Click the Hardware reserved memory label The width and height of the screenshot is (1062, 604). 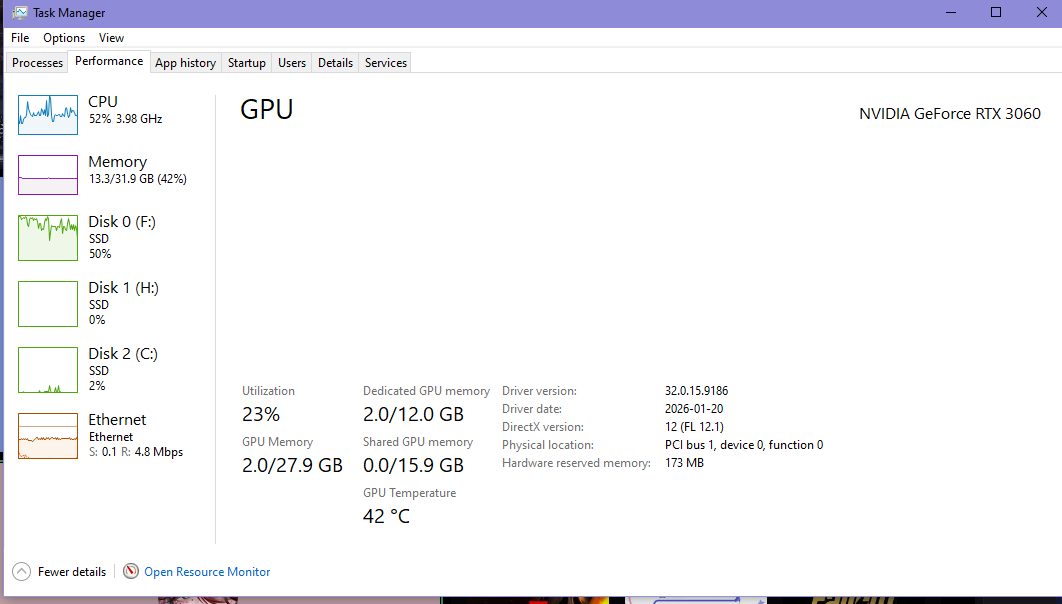(x=576, y=463)
